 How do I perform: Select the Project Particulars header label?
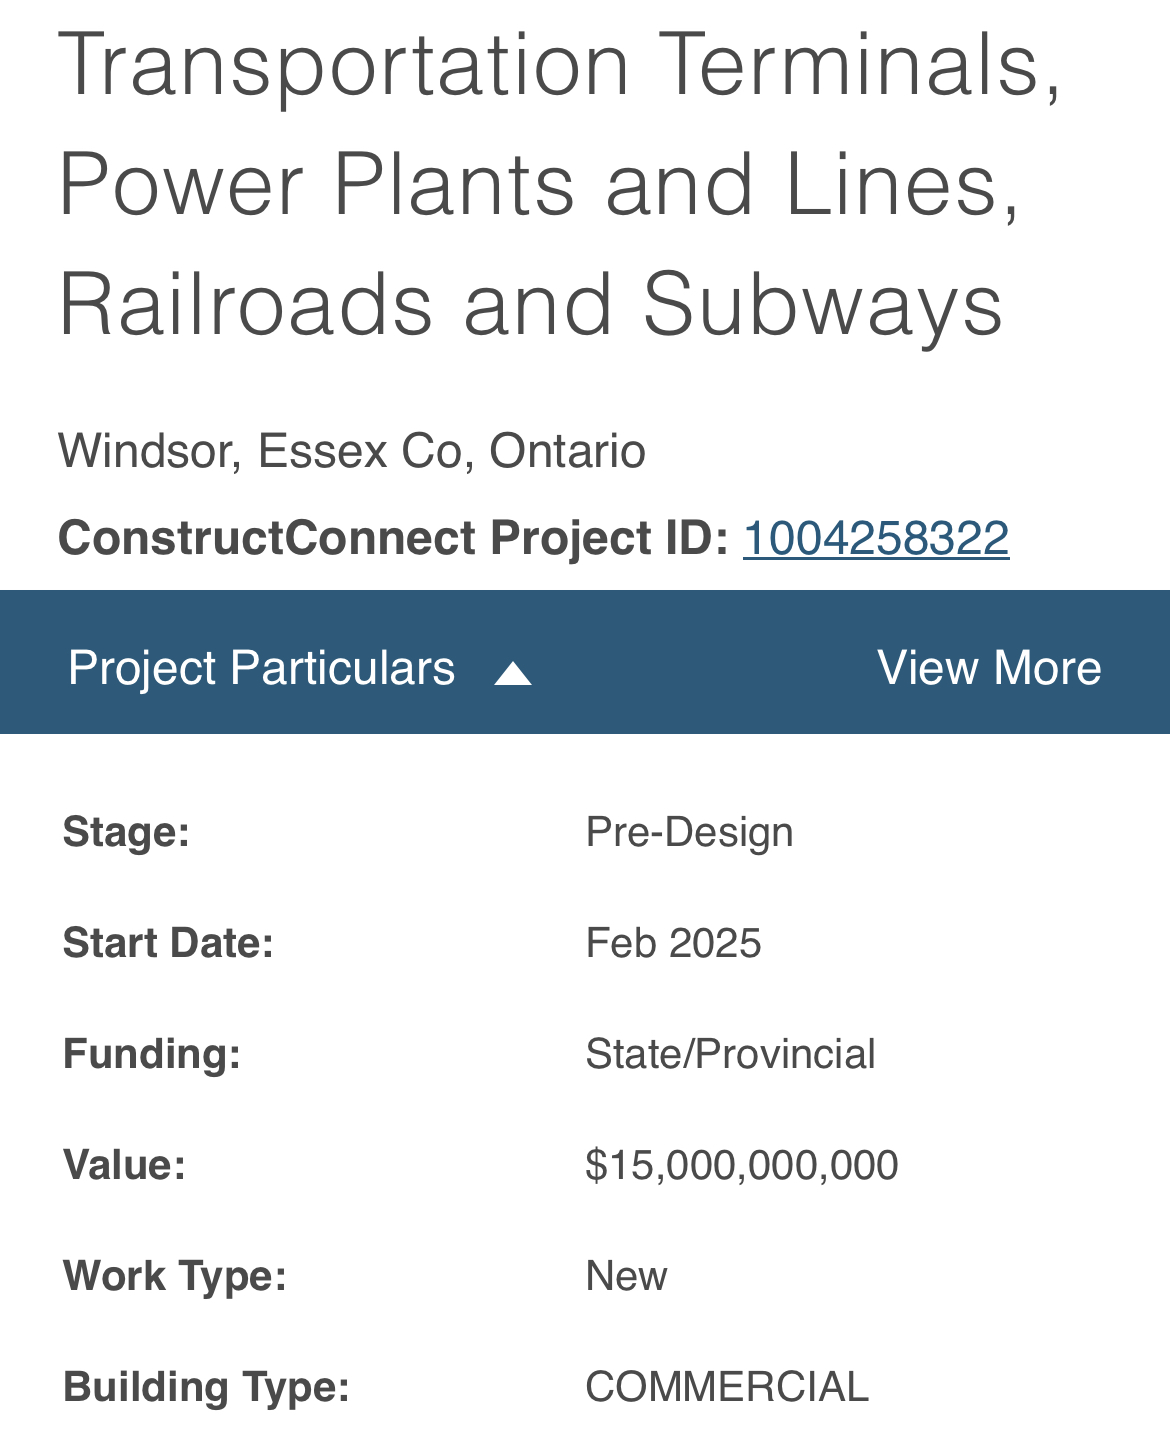tap(261, 667)
